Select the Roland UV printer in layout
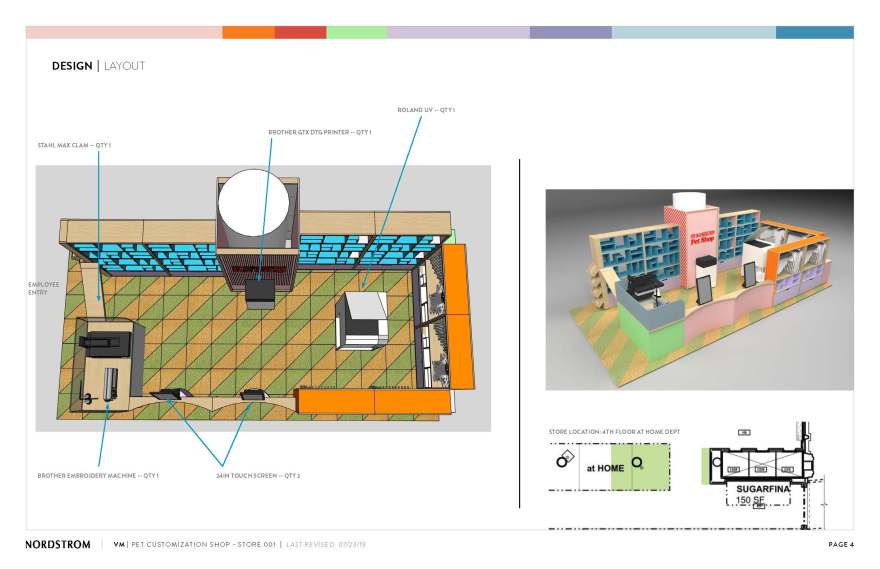This screenshot has width=880, height=569. point(361,319)
